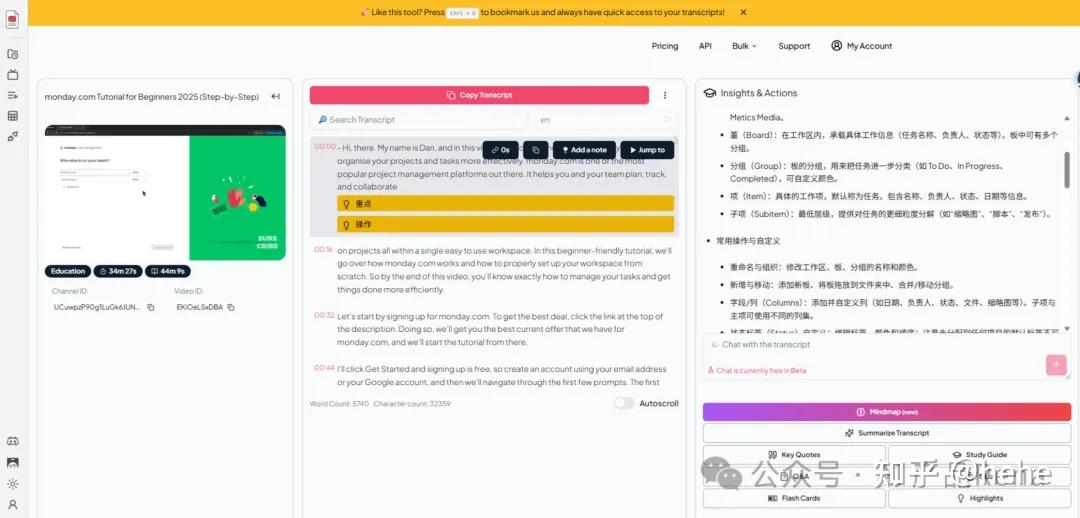Click Jump to on first segment
Viewport: 1080px width, 518px height.
646,150
